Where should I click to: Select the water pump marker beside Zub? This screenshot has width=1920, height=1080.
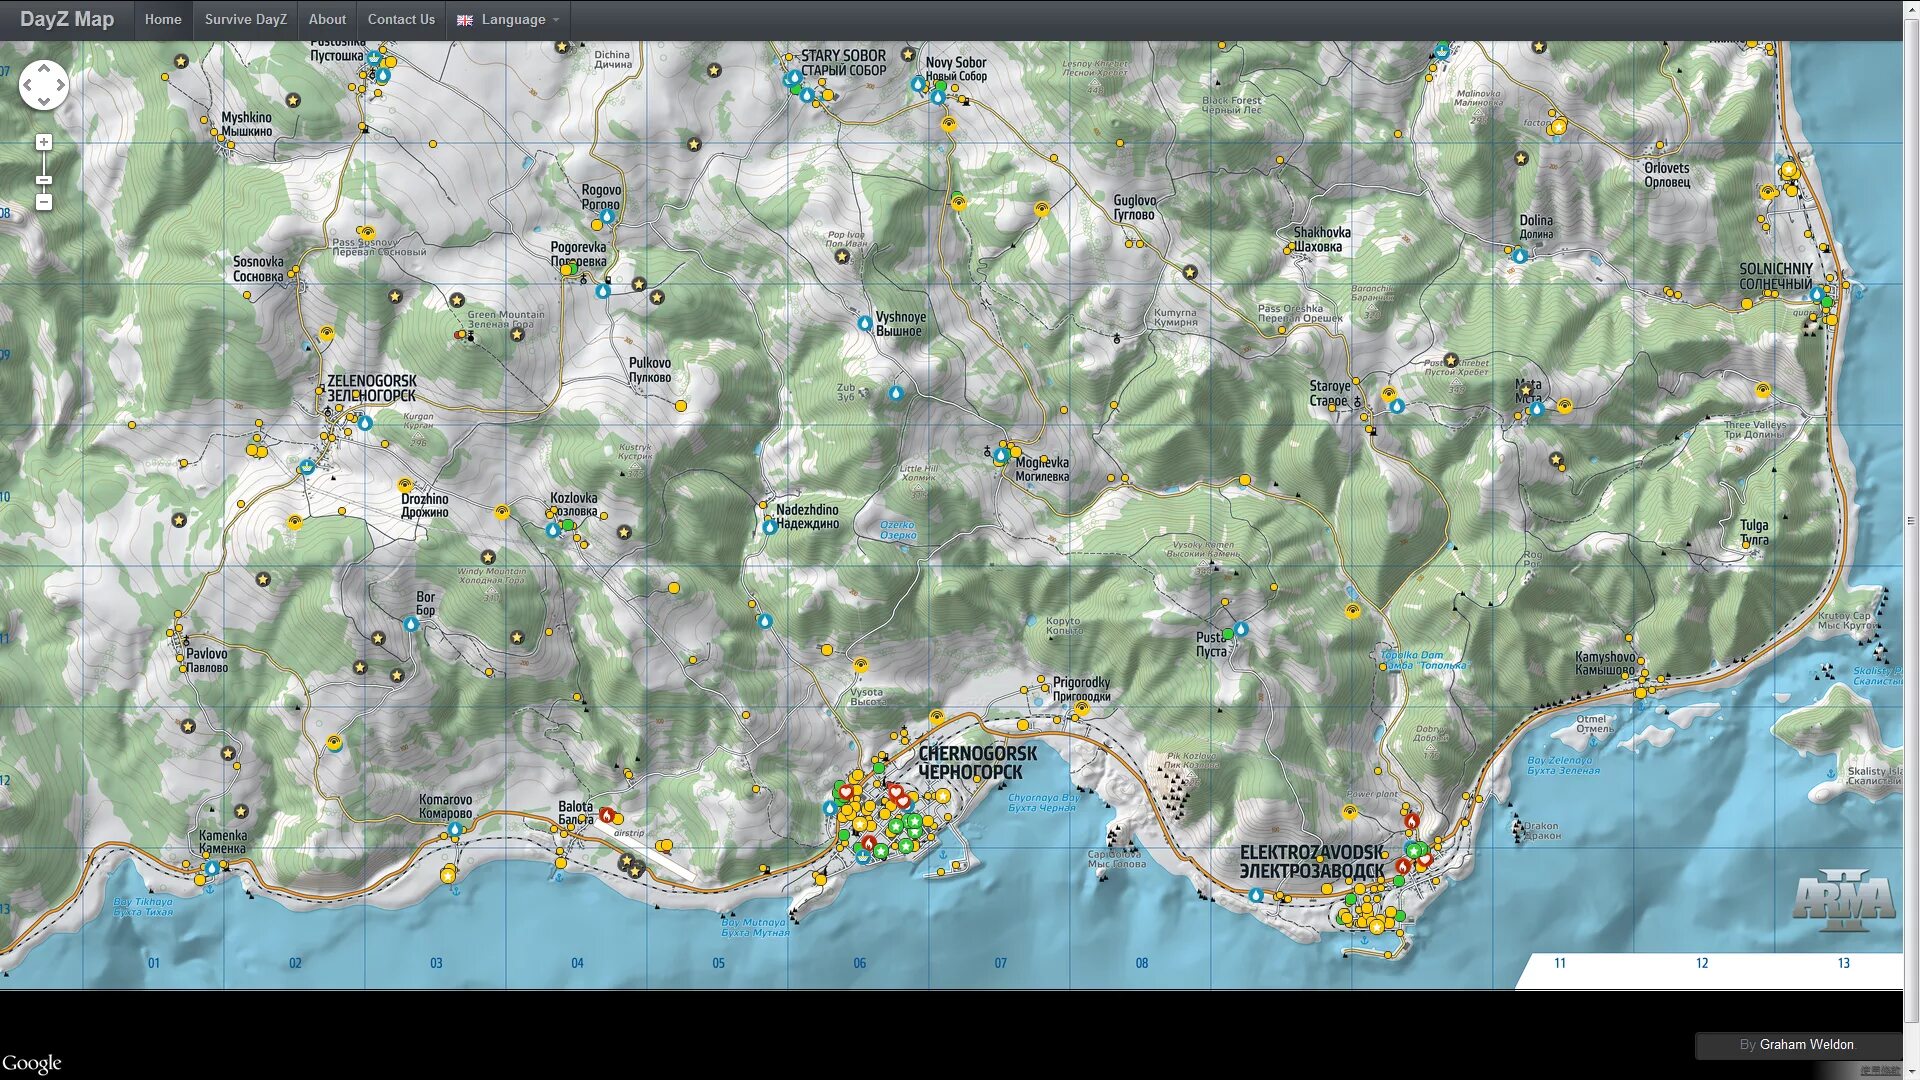pos(896,393)
